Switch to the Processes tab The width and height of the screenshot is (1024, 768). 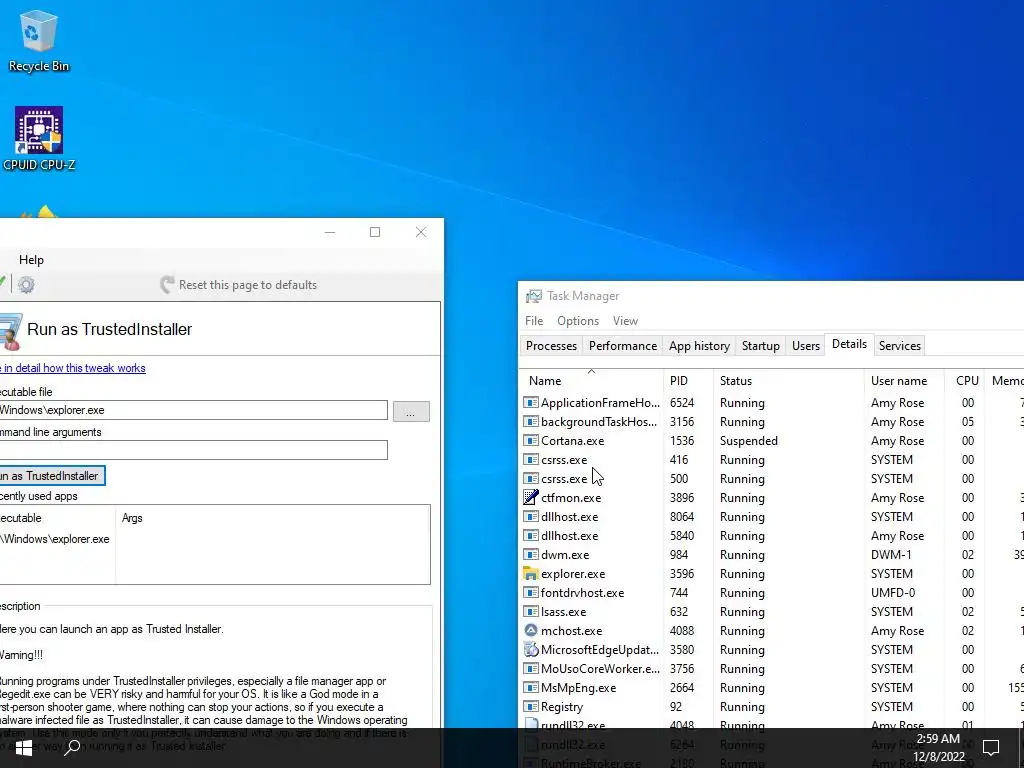tap(551, 346)
